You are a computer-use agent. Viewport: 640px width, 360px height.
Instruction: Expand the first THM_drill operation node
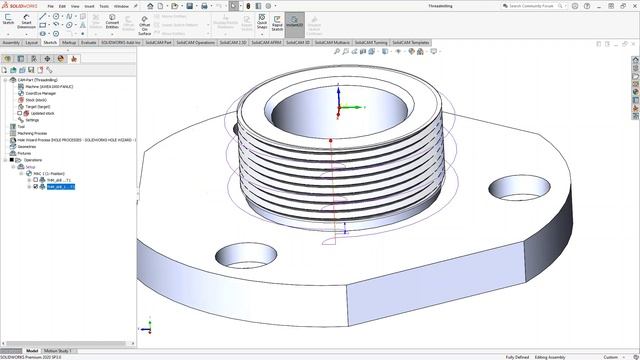29,180
